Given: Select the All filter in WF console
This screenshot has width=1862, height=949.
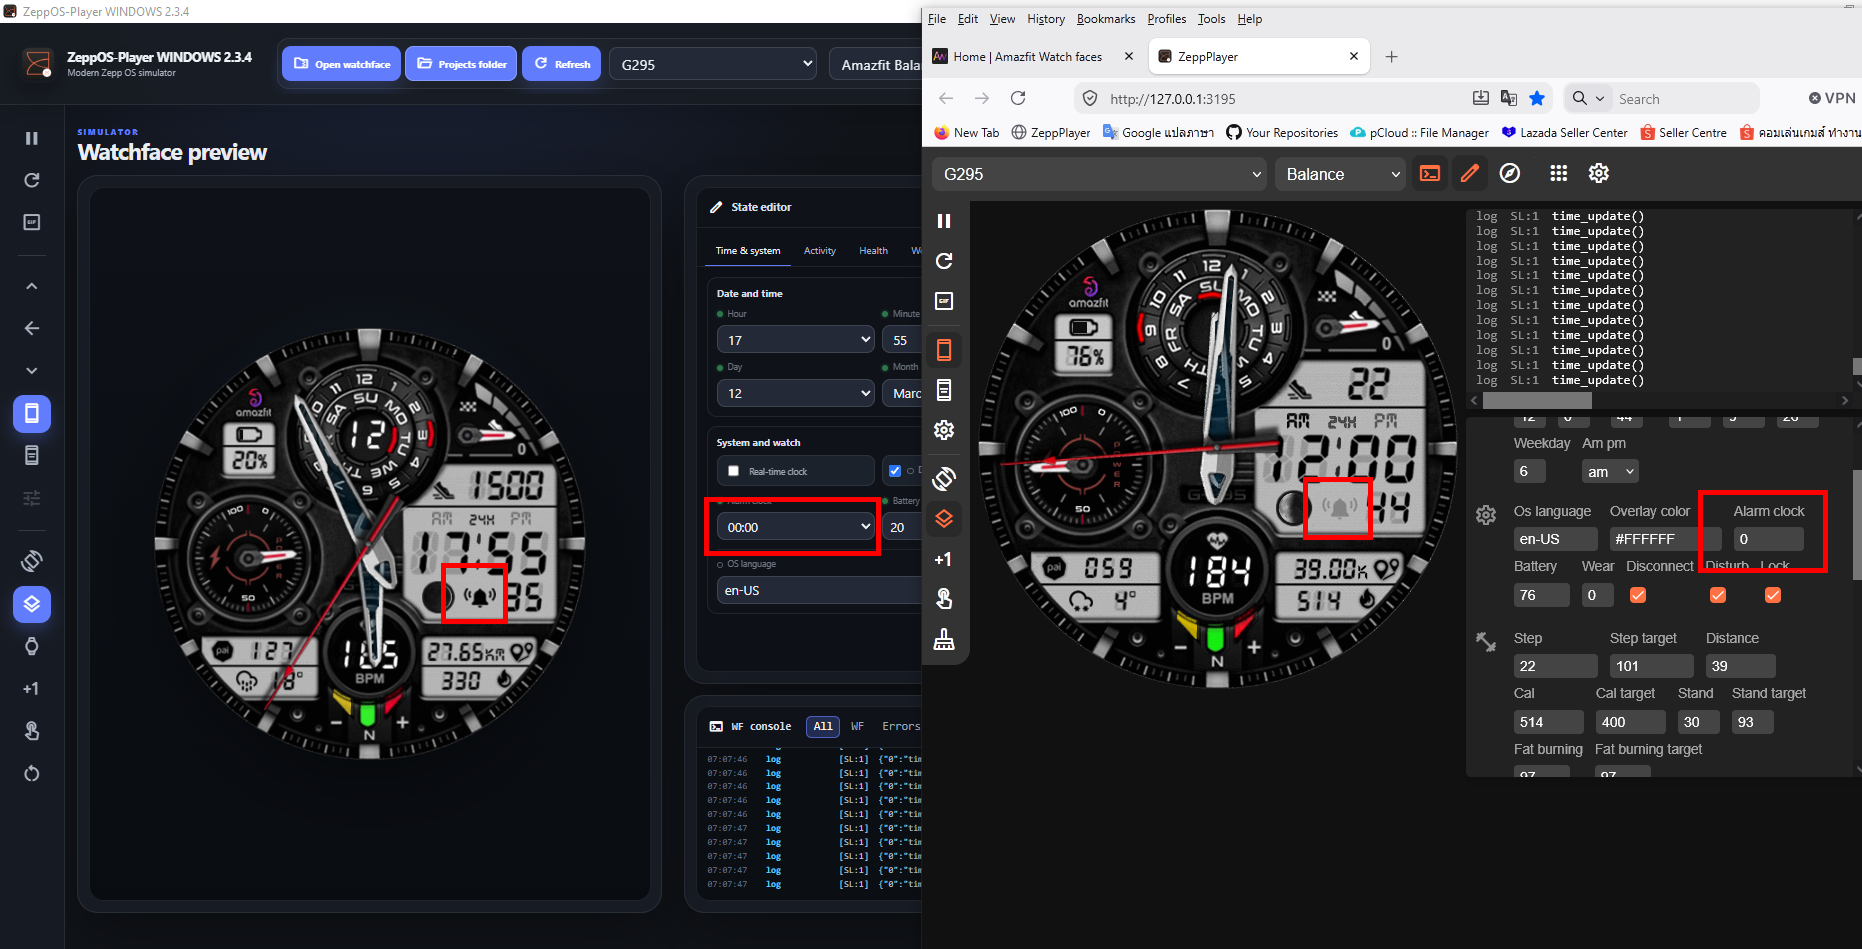Looking at the screenshot, I should [823, 726].
